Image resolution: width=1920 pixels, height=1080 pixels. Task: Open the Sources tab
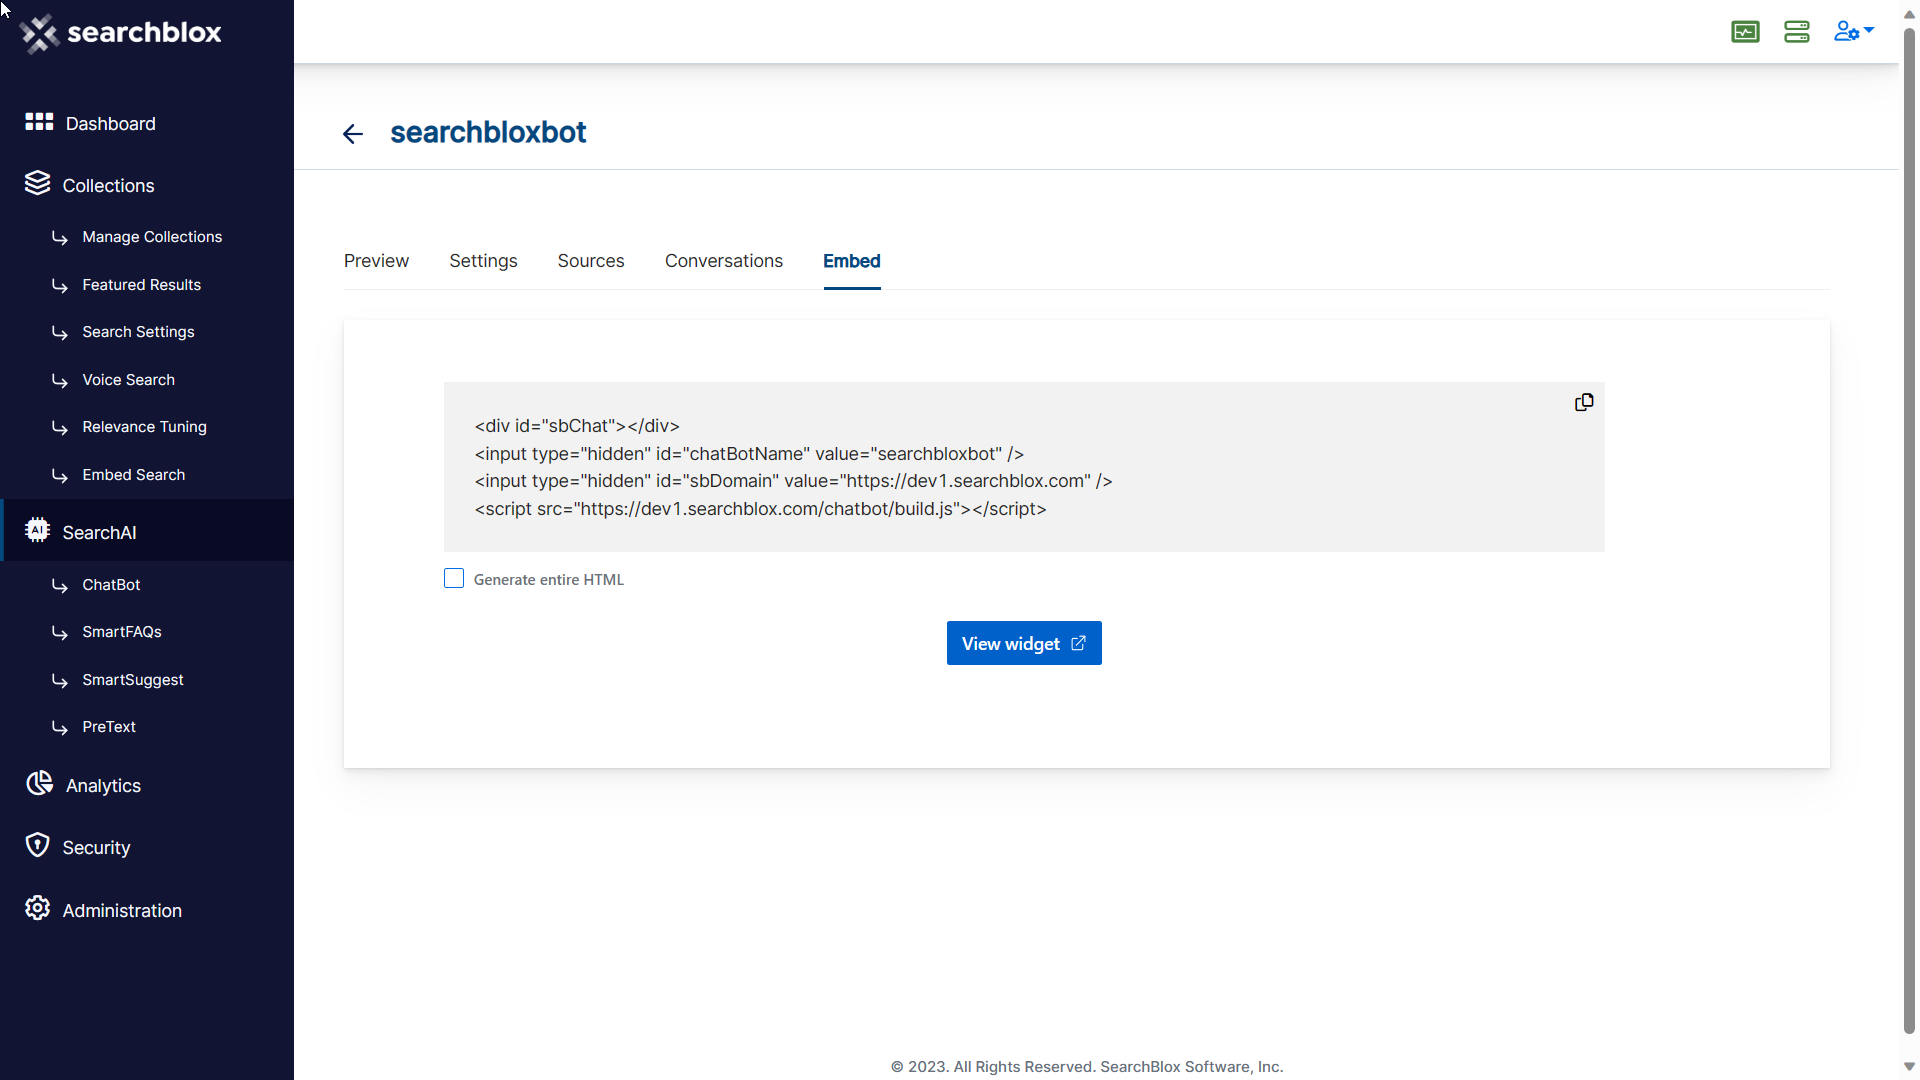click(590, 261)
